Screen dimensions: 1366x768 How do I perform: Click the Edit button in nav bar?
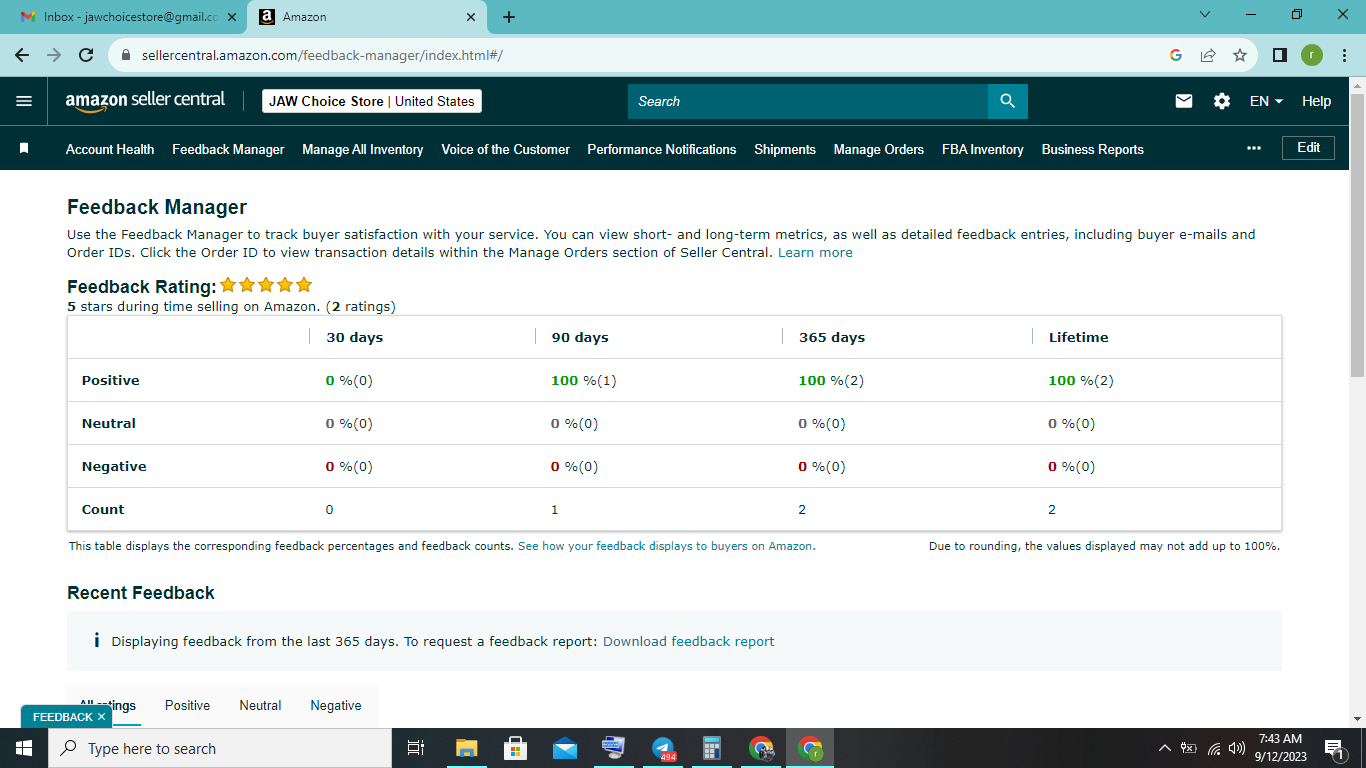[1309, 147]
